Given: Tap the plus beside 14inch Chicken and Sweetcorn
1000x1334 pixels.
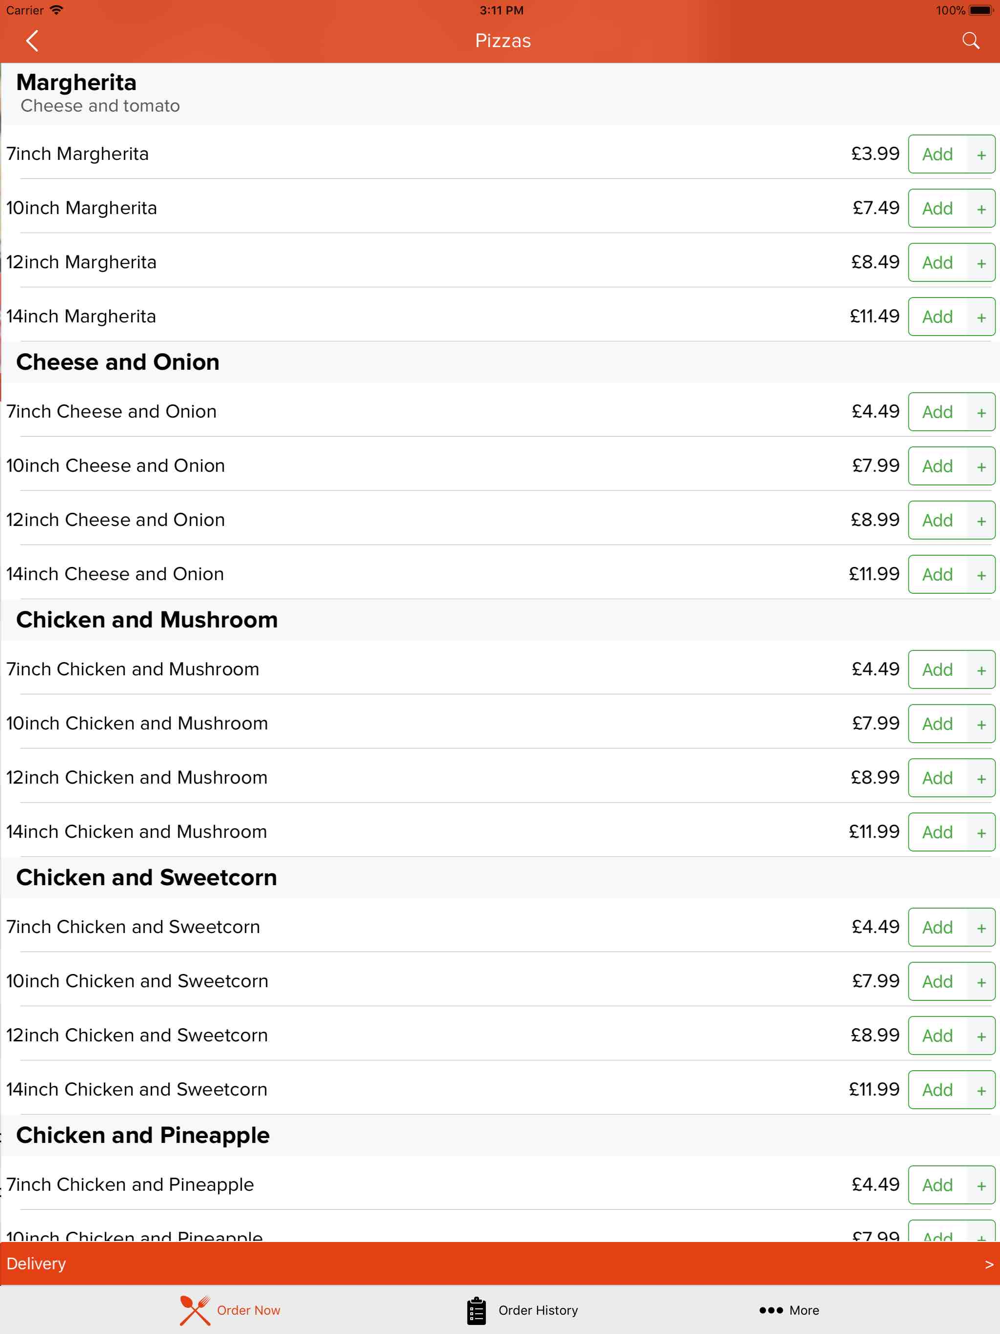Looking at the screenshot, I should [981, 1091].
